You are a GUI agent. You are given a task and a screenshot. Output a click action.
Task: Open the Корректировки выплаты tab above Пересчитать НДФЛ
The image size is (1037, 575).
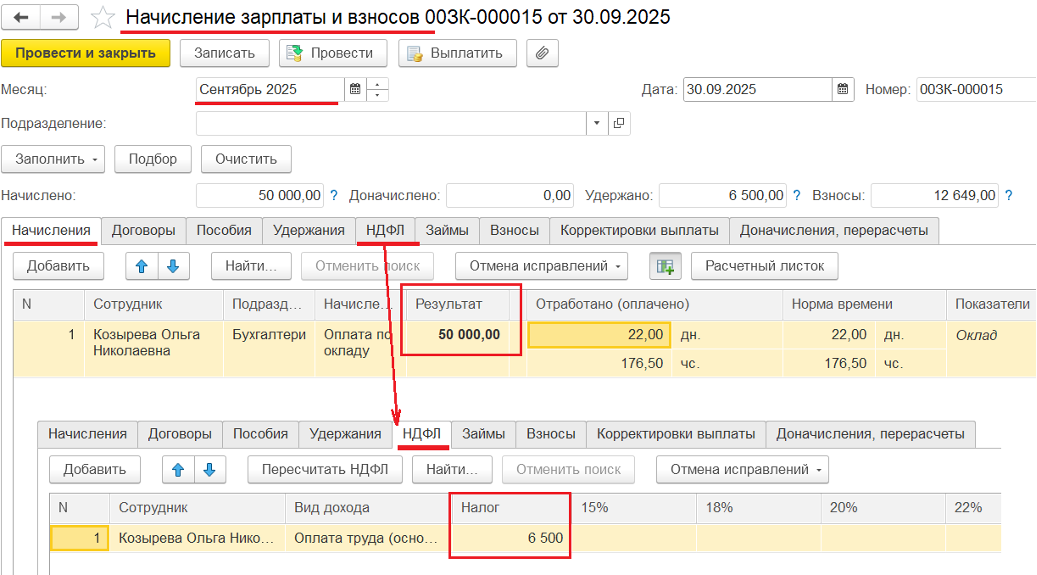[x=676, y=434]
